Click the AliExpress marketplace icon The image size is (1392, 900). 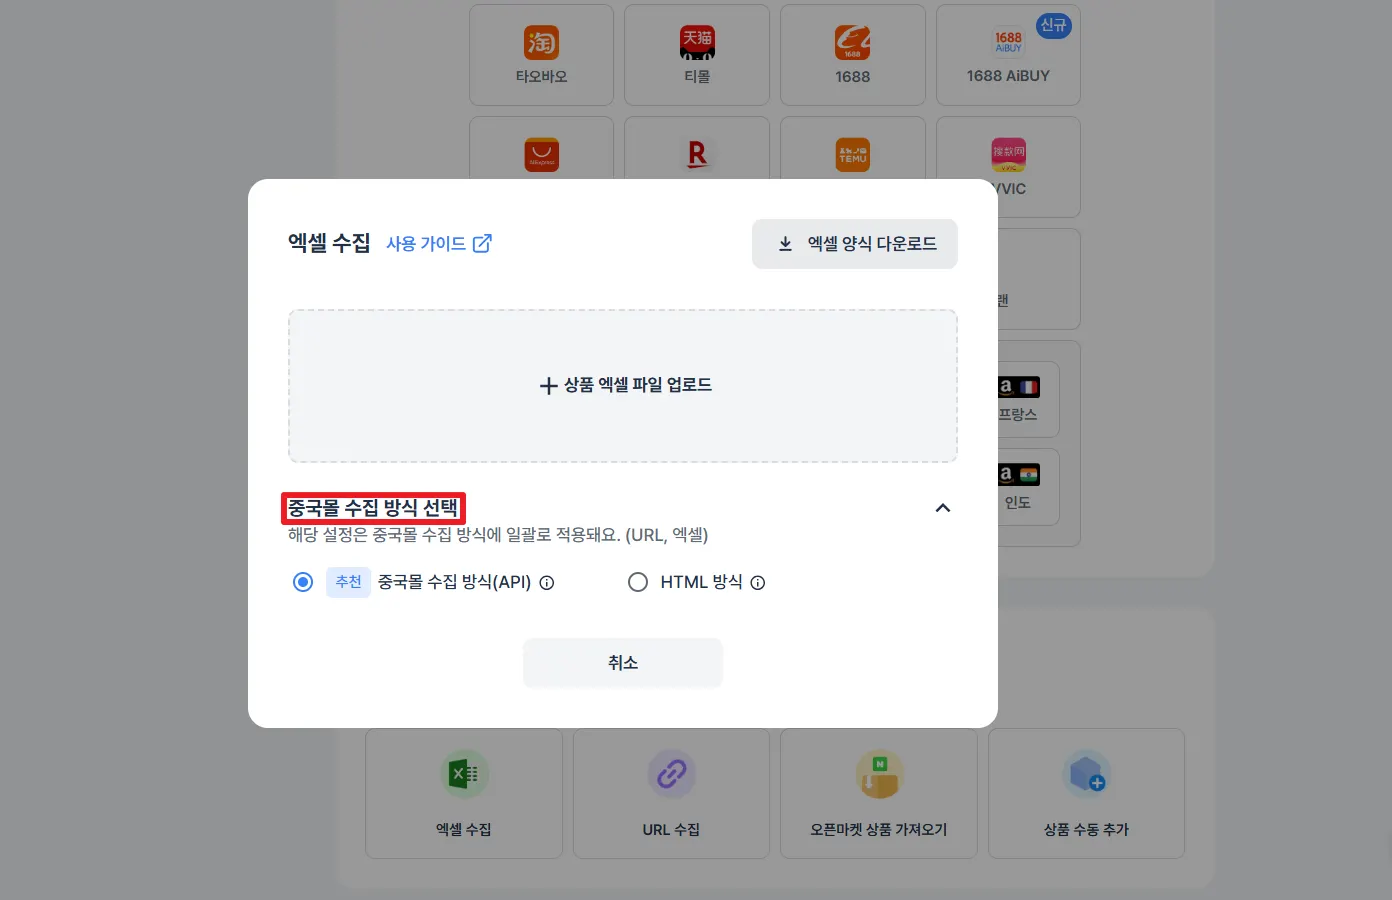(541, 155)
